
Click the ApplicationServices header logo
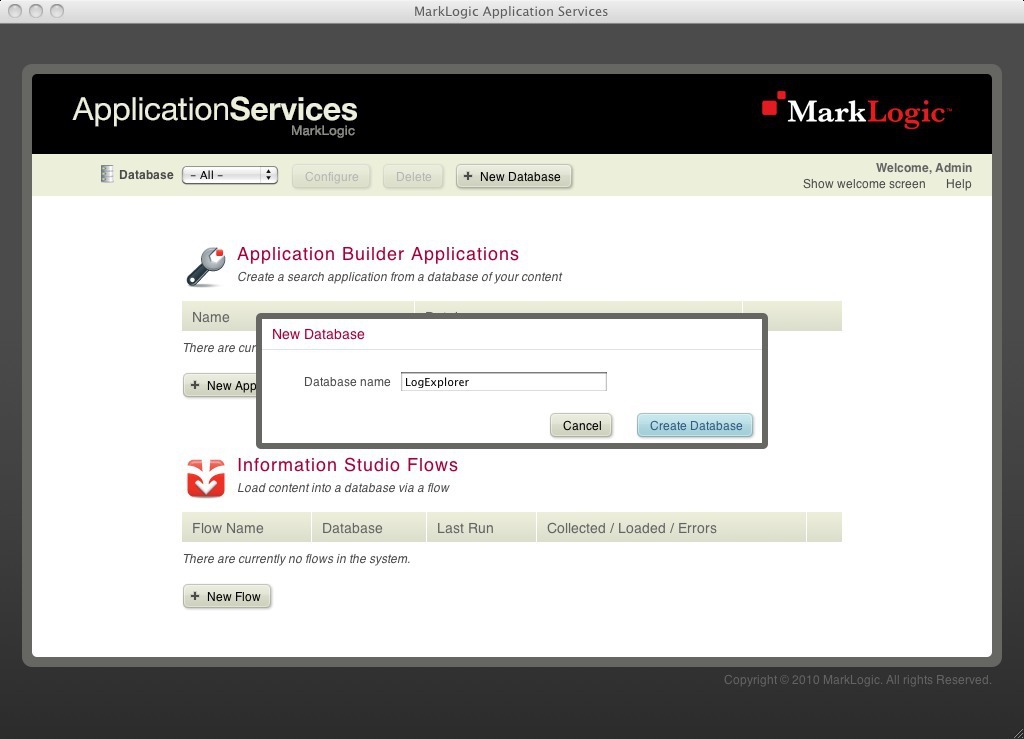pyautogui.click(x=215, y=116)
